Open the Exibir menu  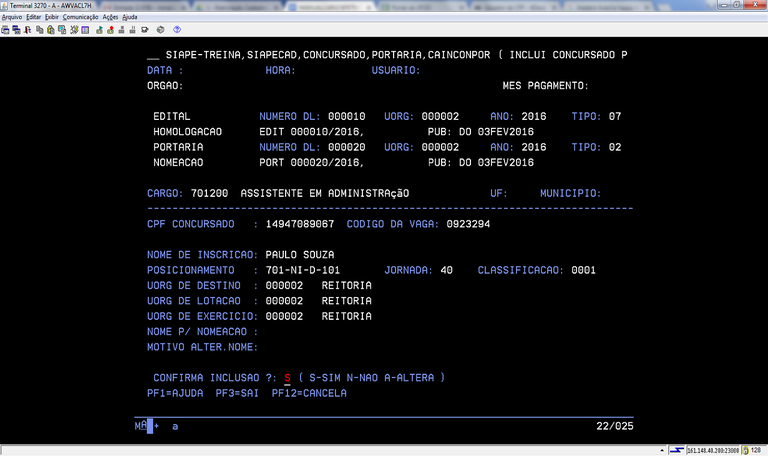click(53, 17)
